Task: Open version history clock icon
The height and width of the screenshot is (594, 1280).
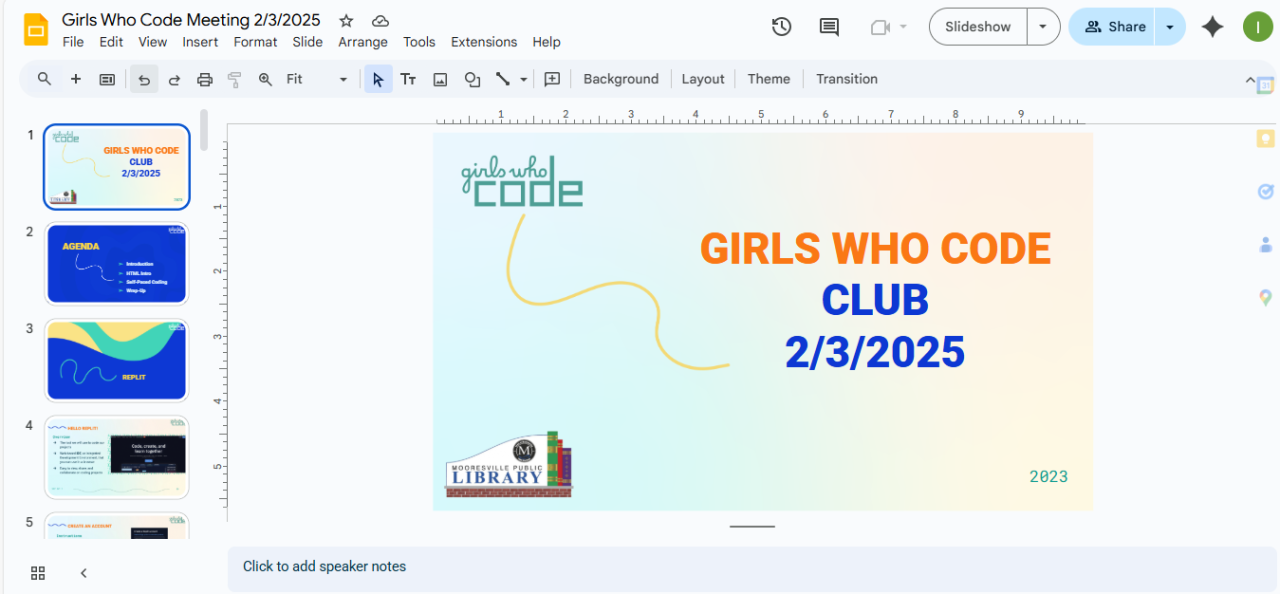Action: coord(782,27)
